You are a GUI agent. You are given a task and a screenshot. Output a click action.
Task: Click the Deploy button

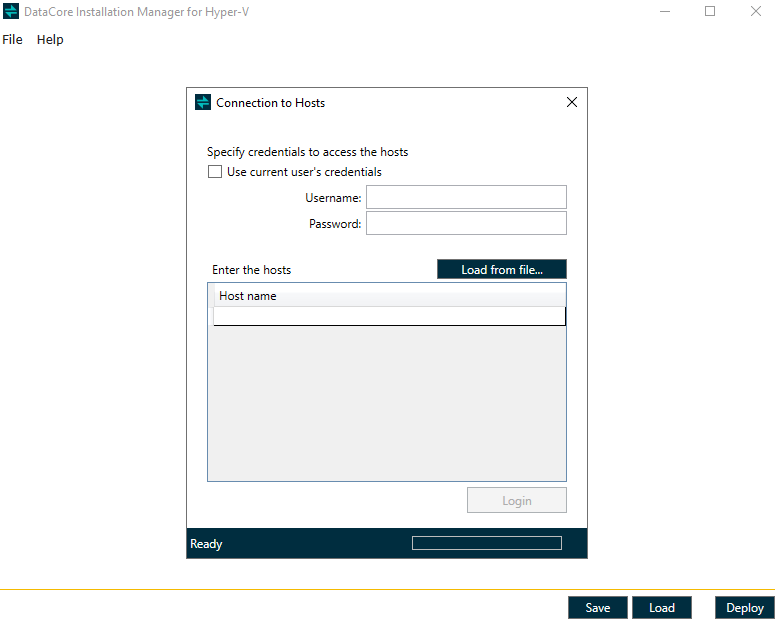[744, 608]
